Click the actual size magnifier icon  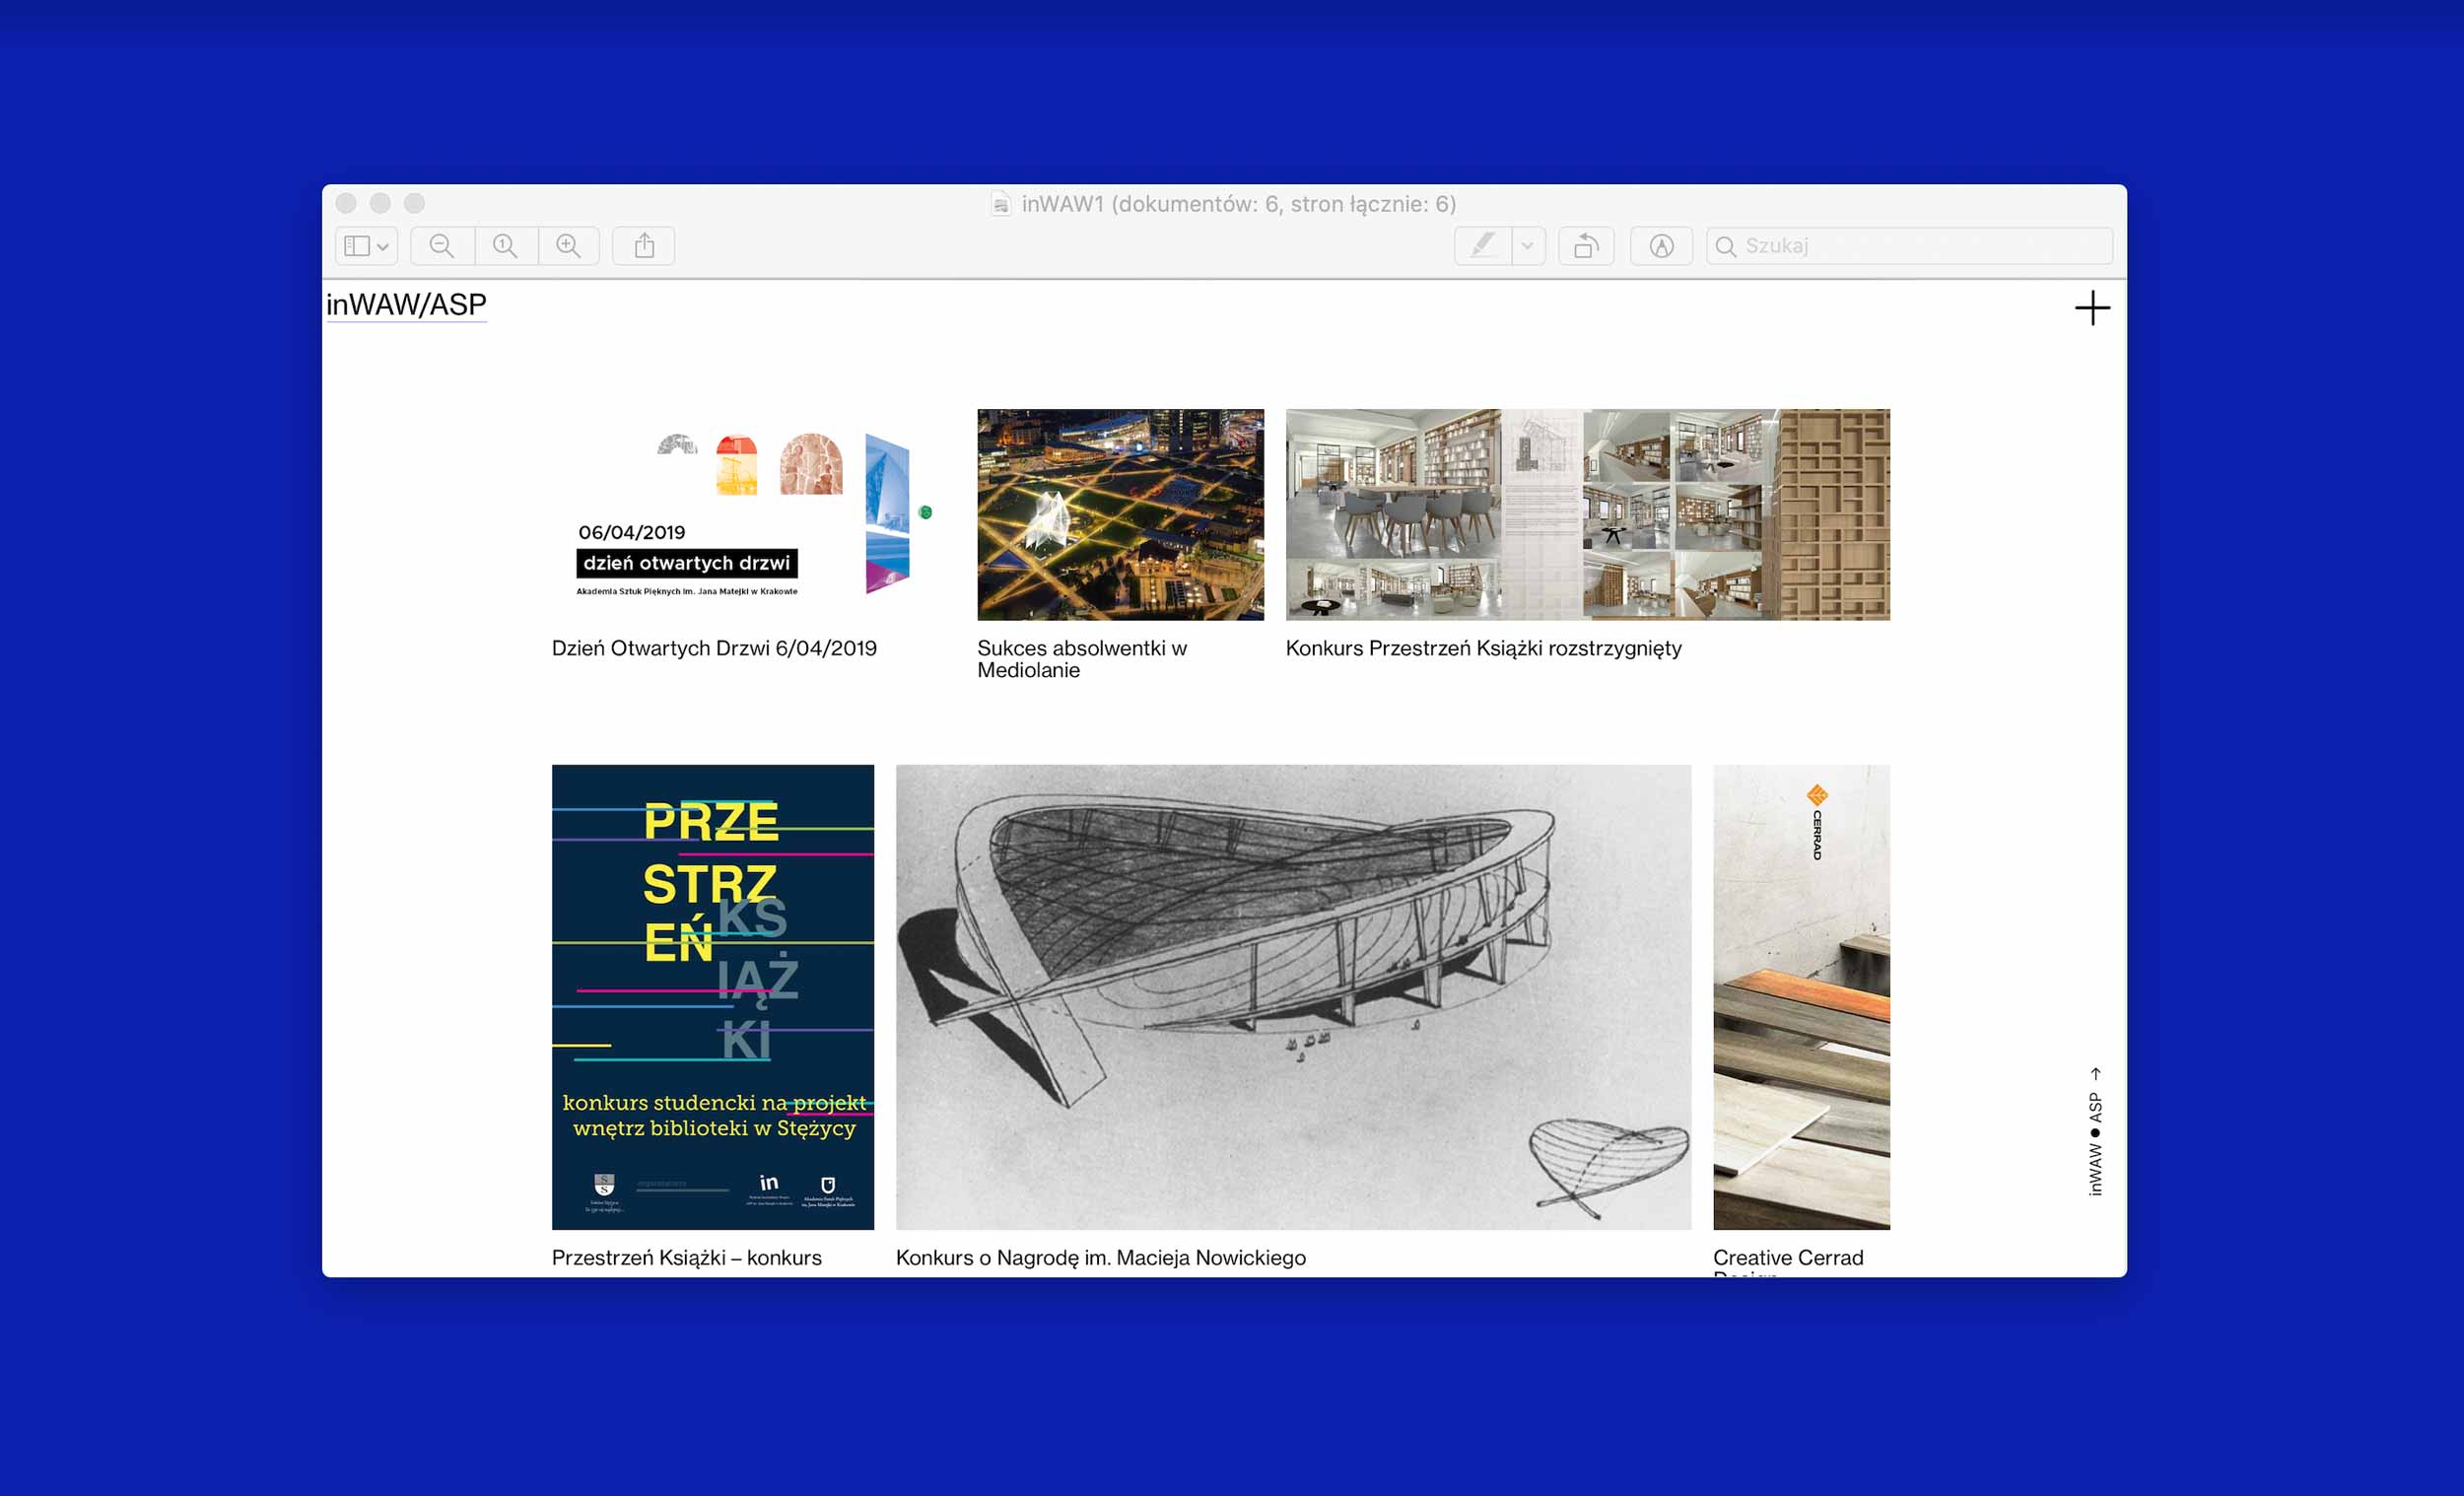[505, 246]
